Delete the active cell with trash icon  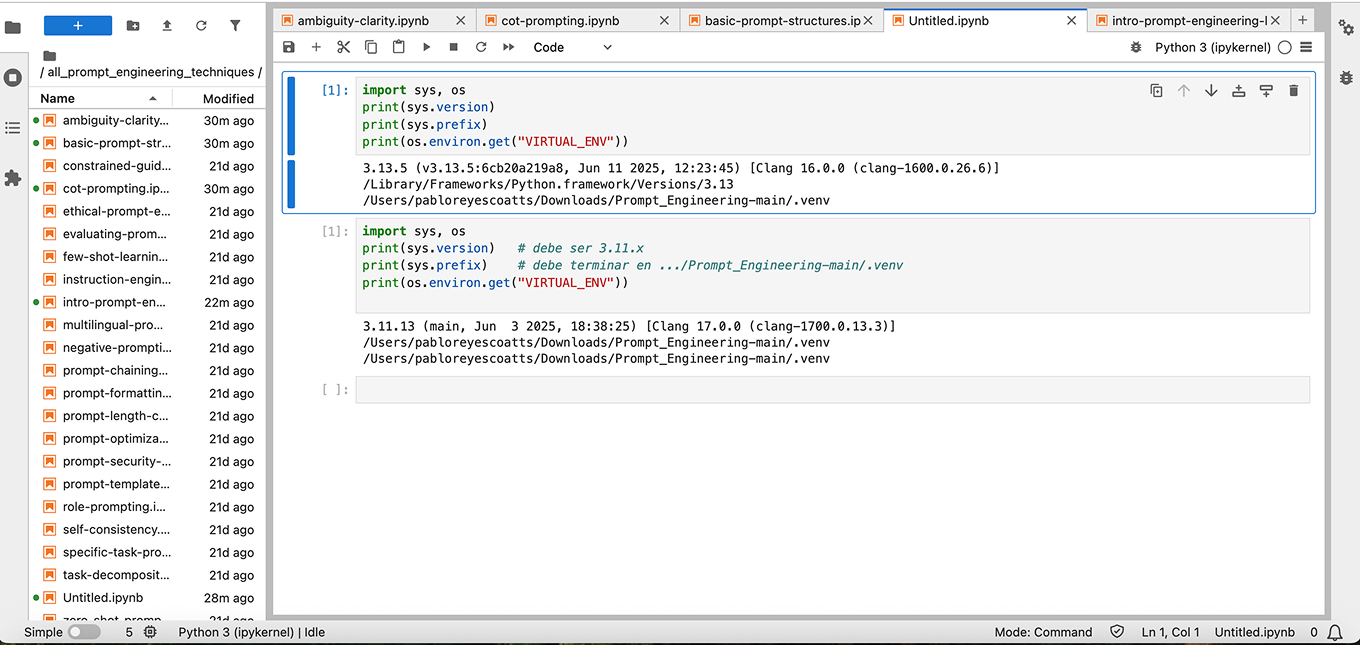[1293, 91]
